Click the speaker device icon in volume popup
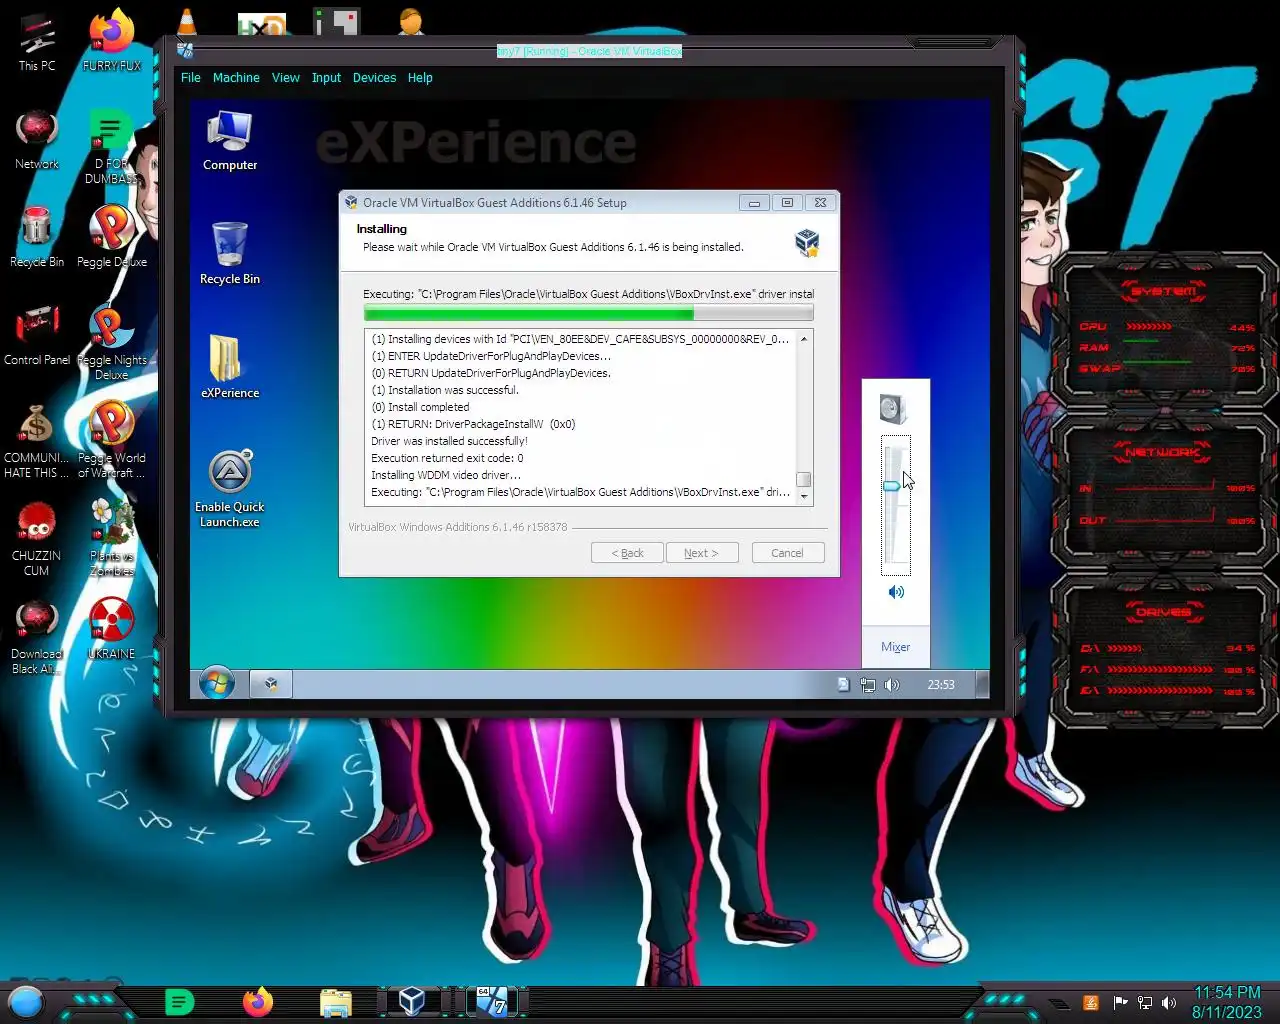The image size is (1280, 1024). point(893,408)
